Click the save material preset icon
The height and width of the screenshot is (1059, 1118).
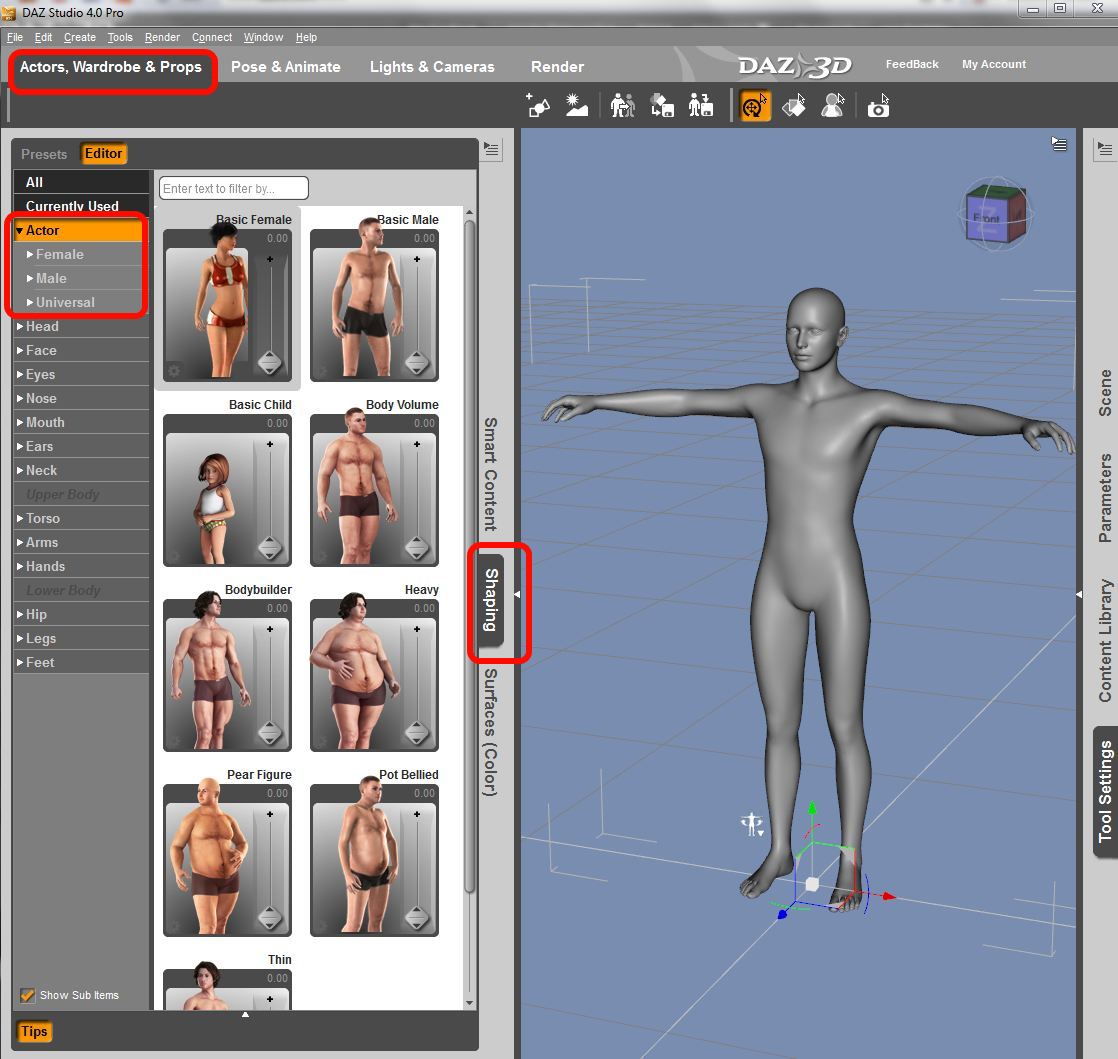pyautogui.click(x=662, y=106)
